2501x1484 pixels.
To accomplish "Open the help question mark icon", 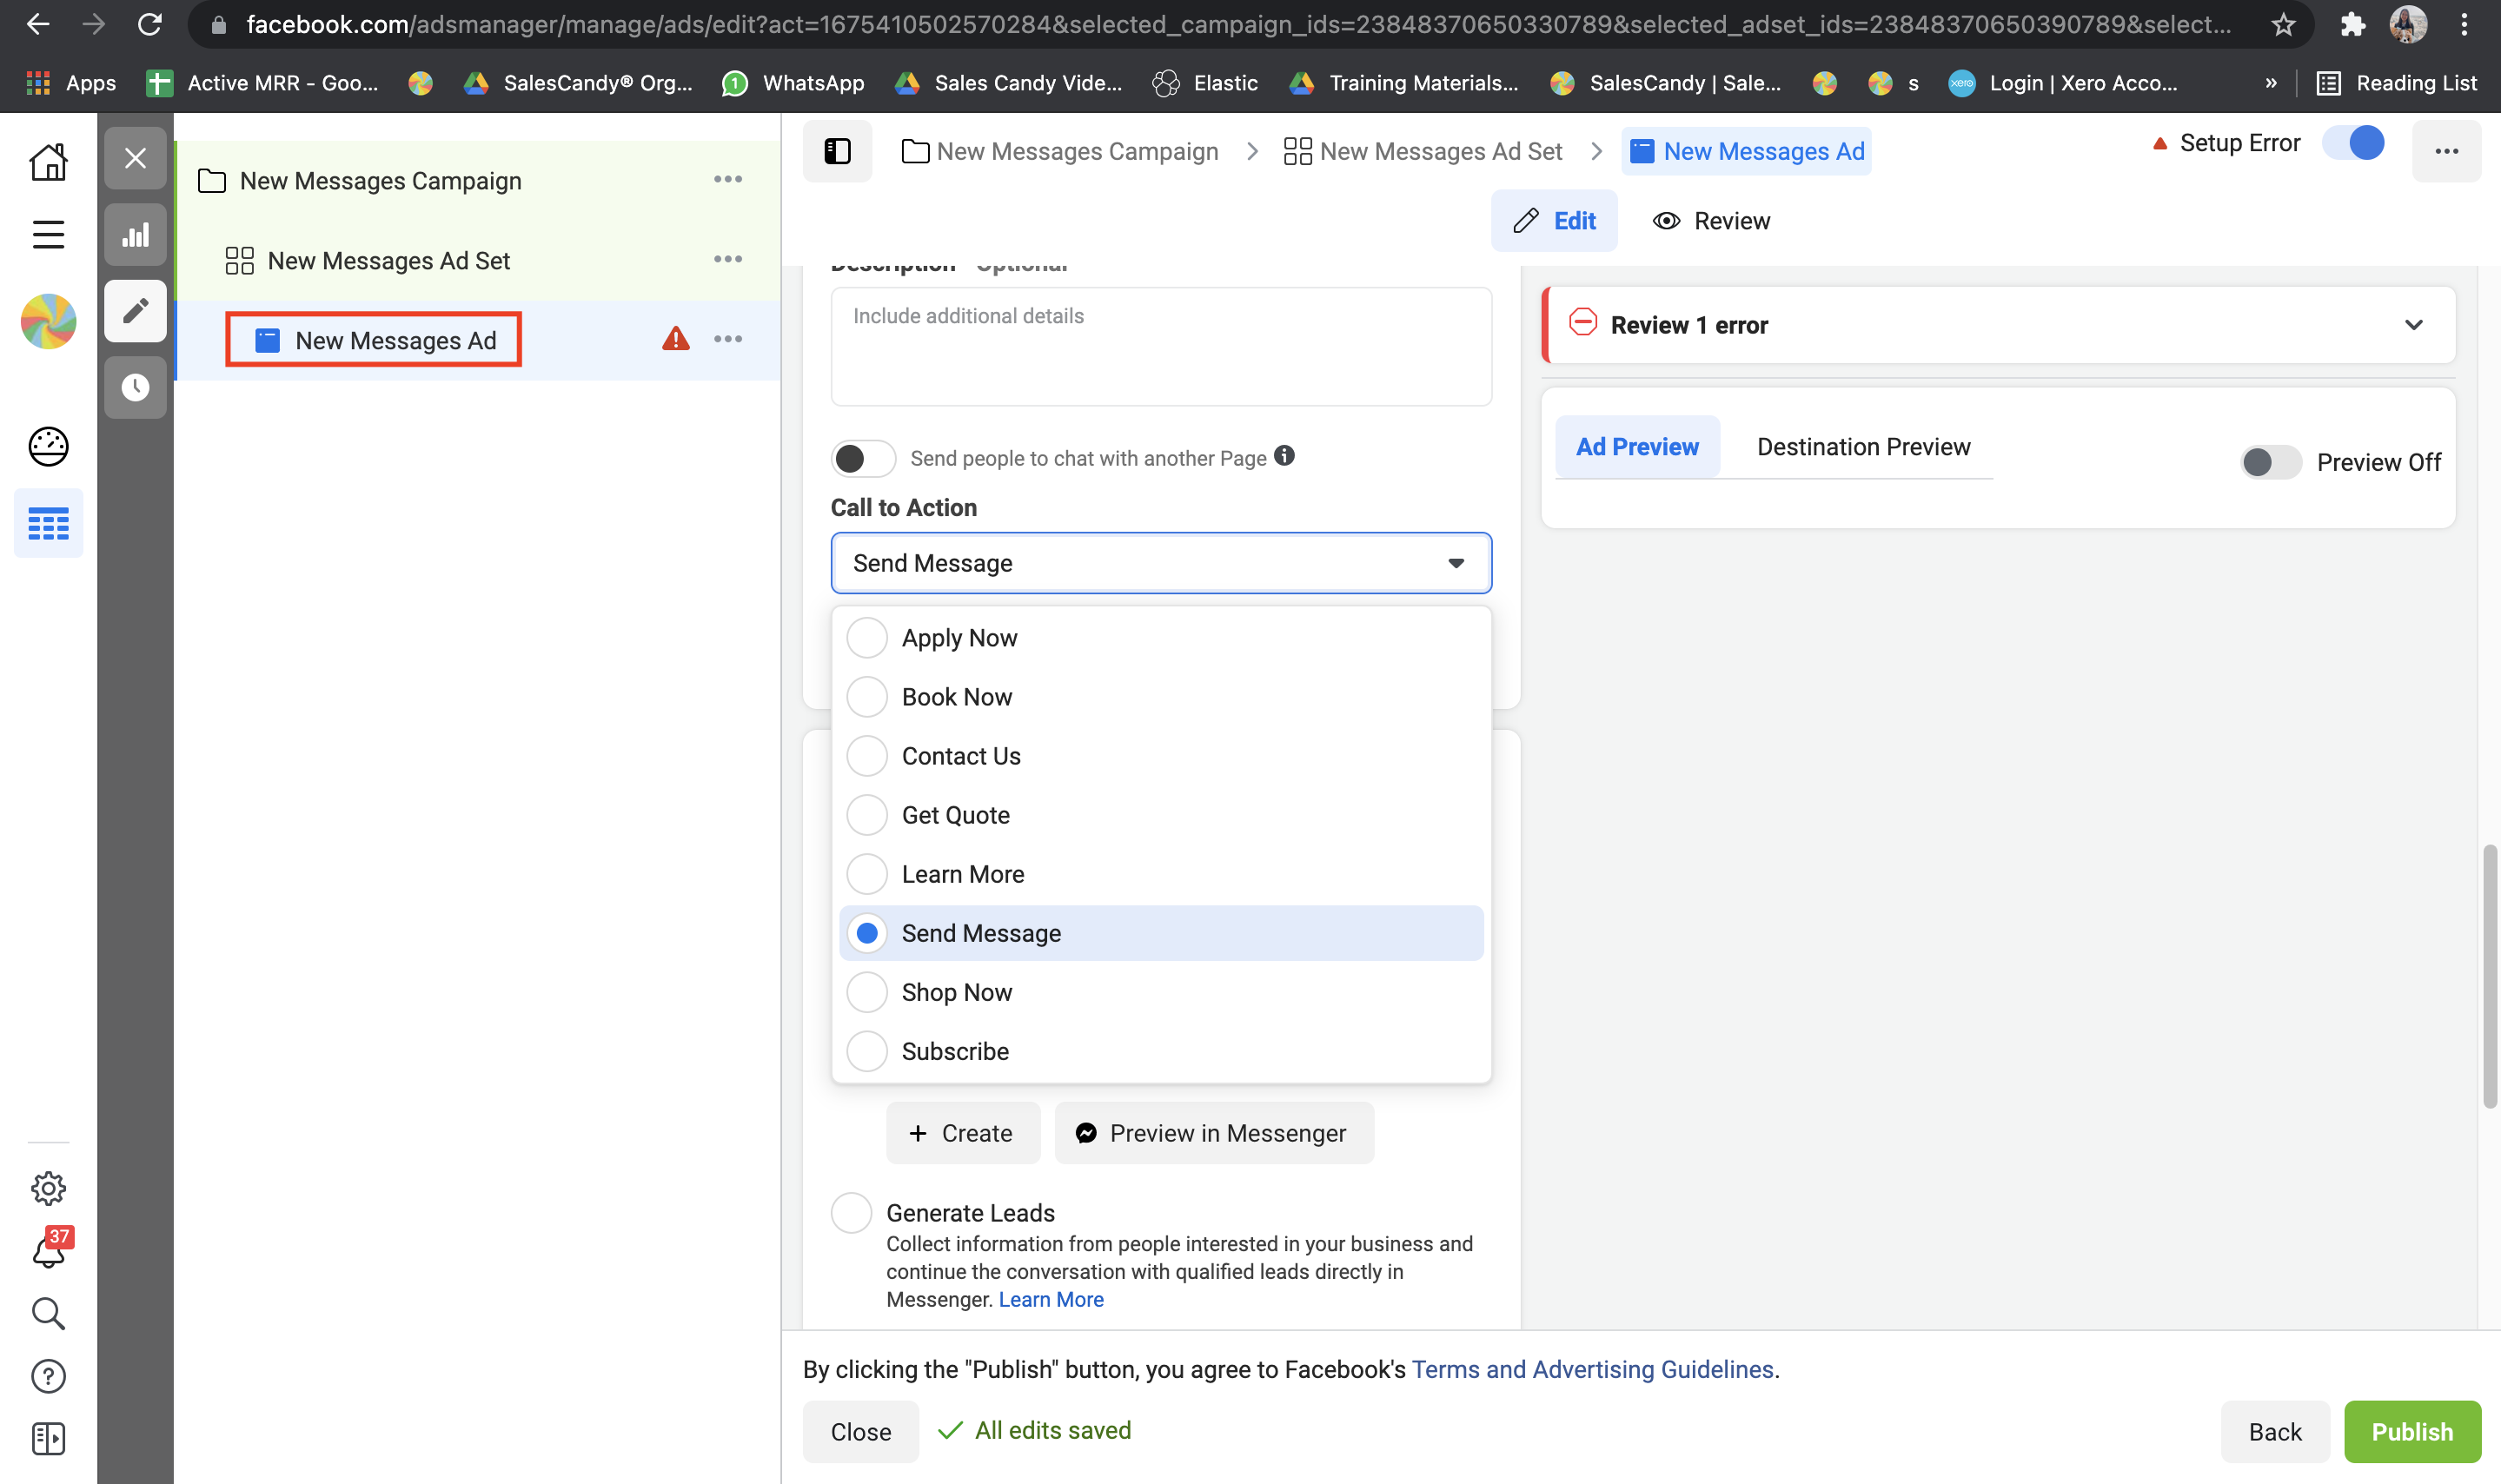I will click(x=48, y=1376).
